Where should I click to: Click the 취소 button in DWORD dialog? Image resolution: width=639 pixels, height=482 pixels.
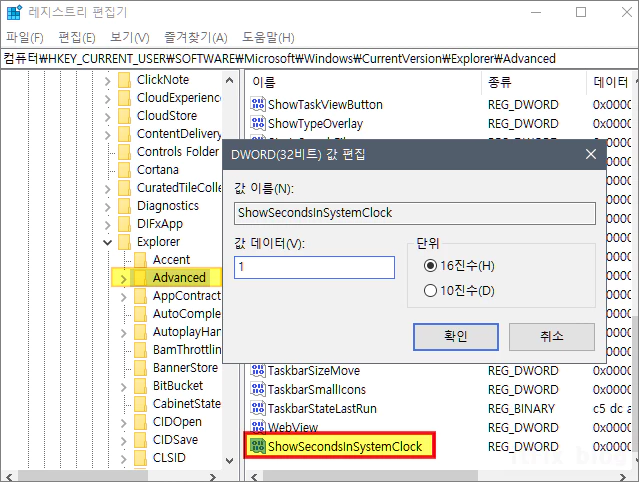pos(551,337)
